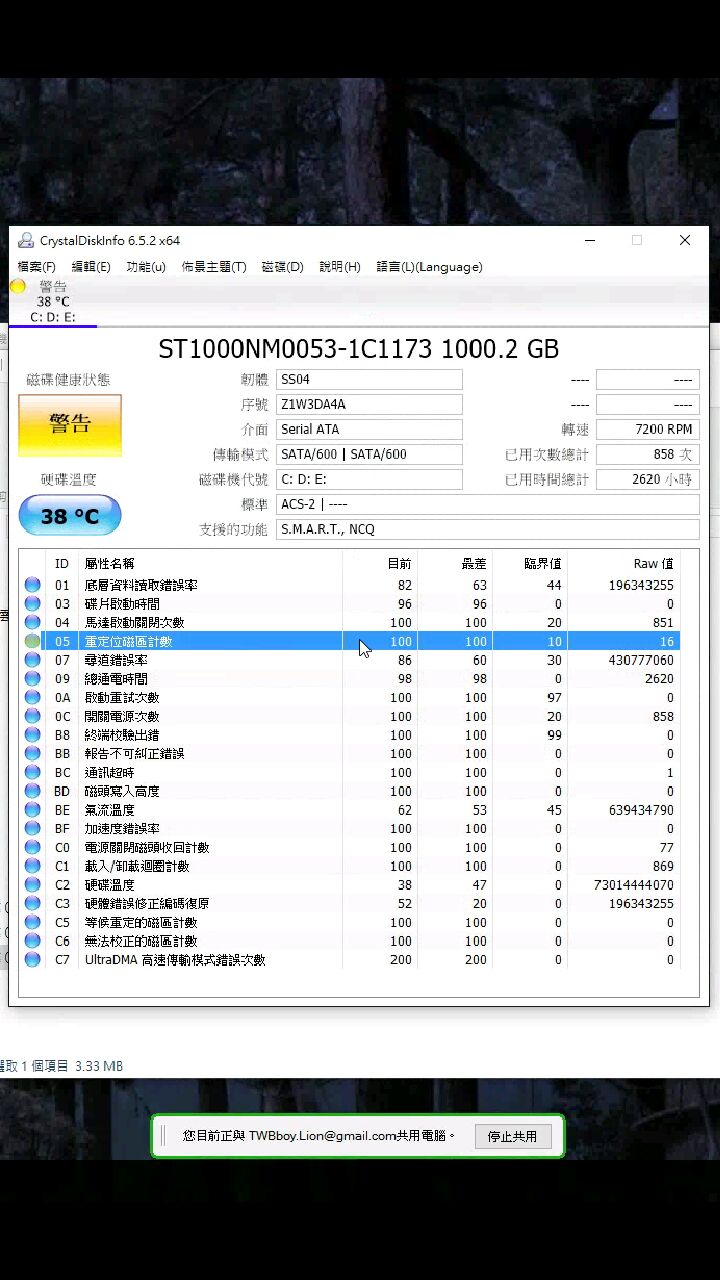Close the CrystalDiskInfo window
This screenshot has height=1280, width=720.
[685, 240]
